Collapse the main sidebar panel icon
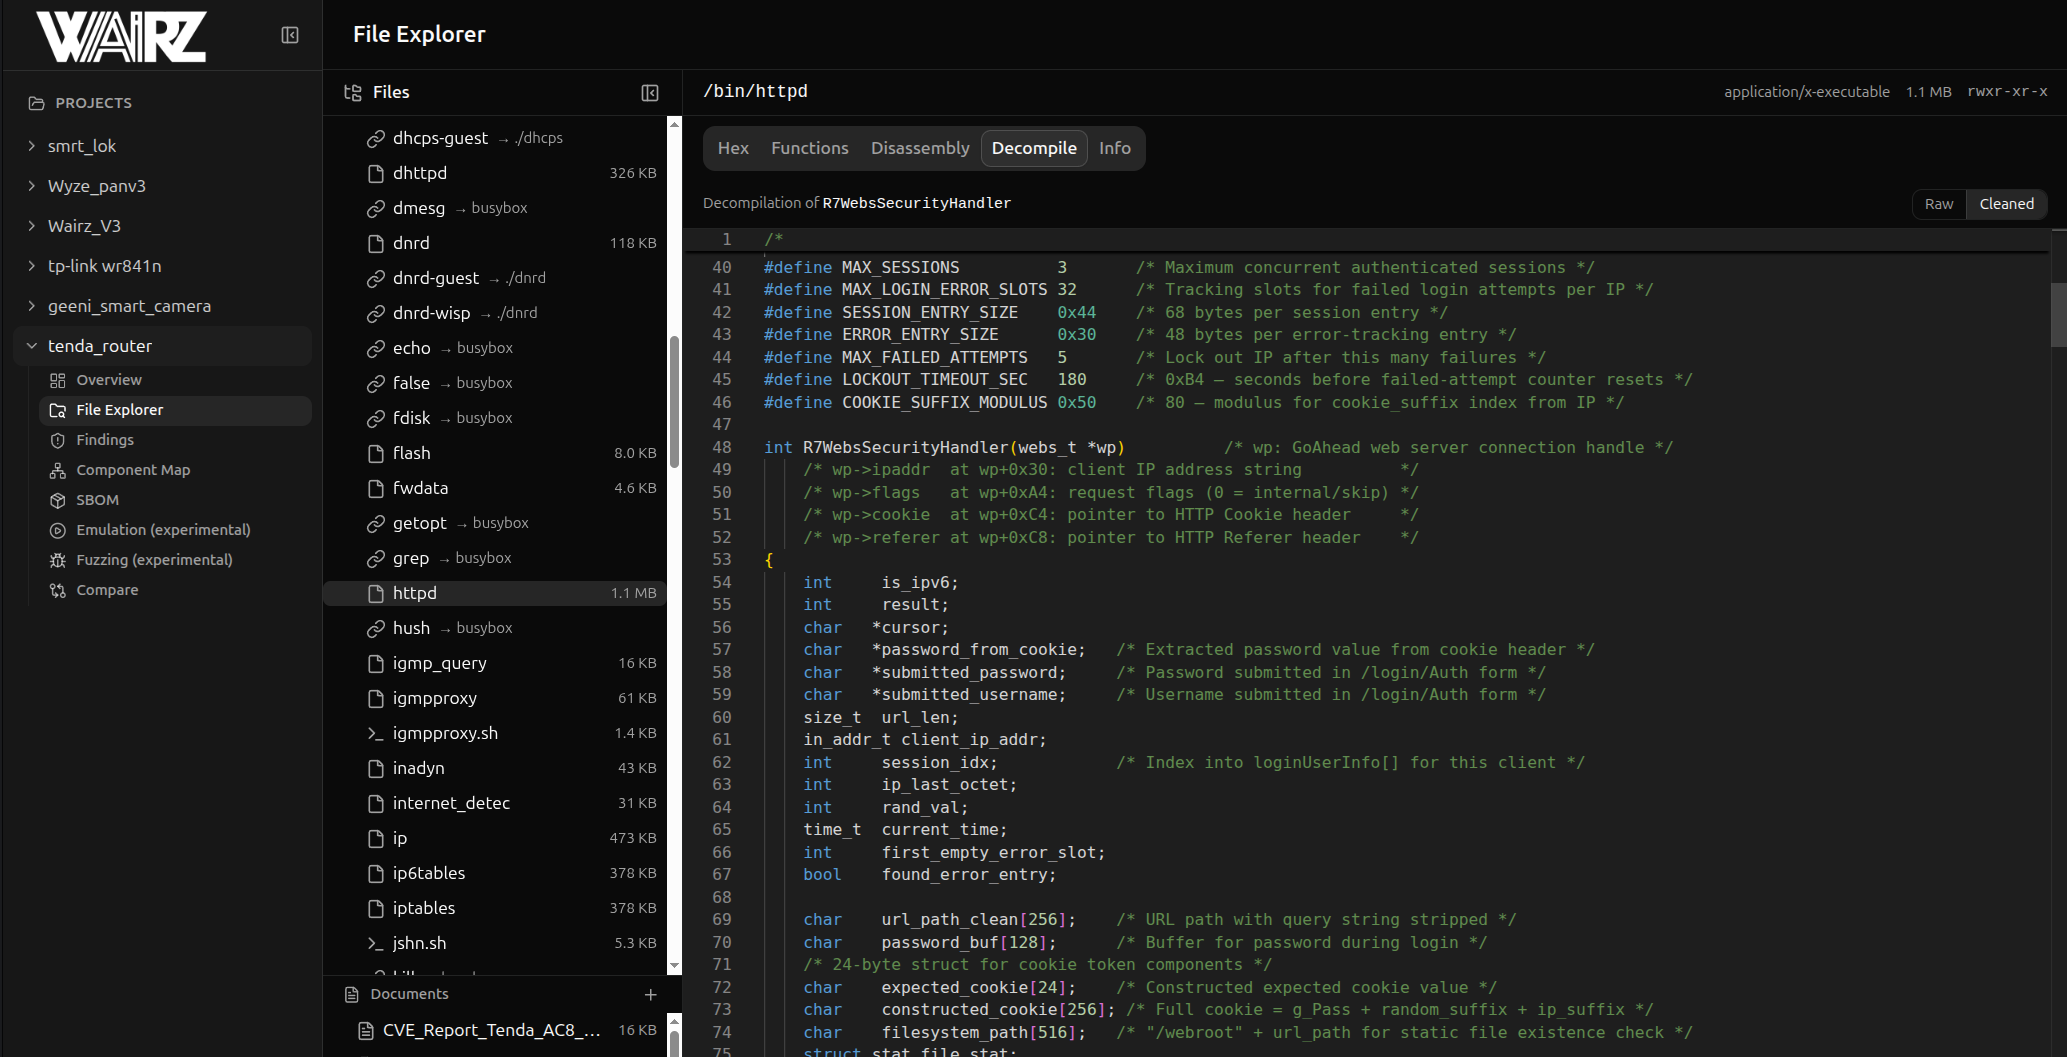Screen dimensions: 2067x1057 coord(290,35)
